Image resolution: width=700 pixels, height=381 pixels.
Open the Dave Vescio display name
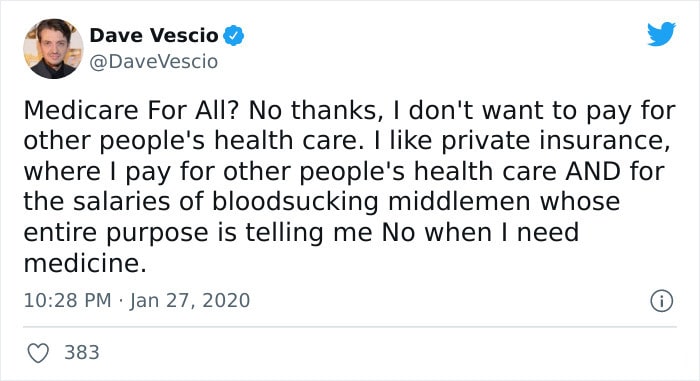[x=154, y=36]
